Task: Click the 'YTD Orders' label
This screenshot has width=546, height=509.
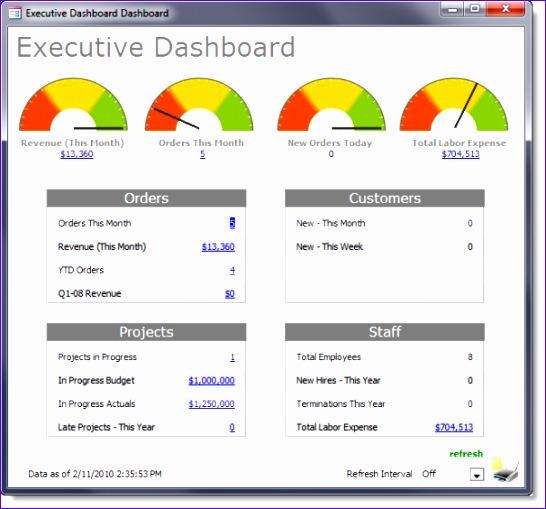Action: pyautogui.click(x=81, y=270)
